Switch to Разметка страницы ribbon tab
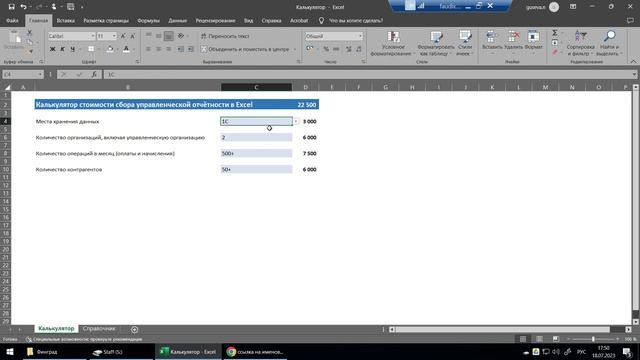 click(x=106, y=20)
